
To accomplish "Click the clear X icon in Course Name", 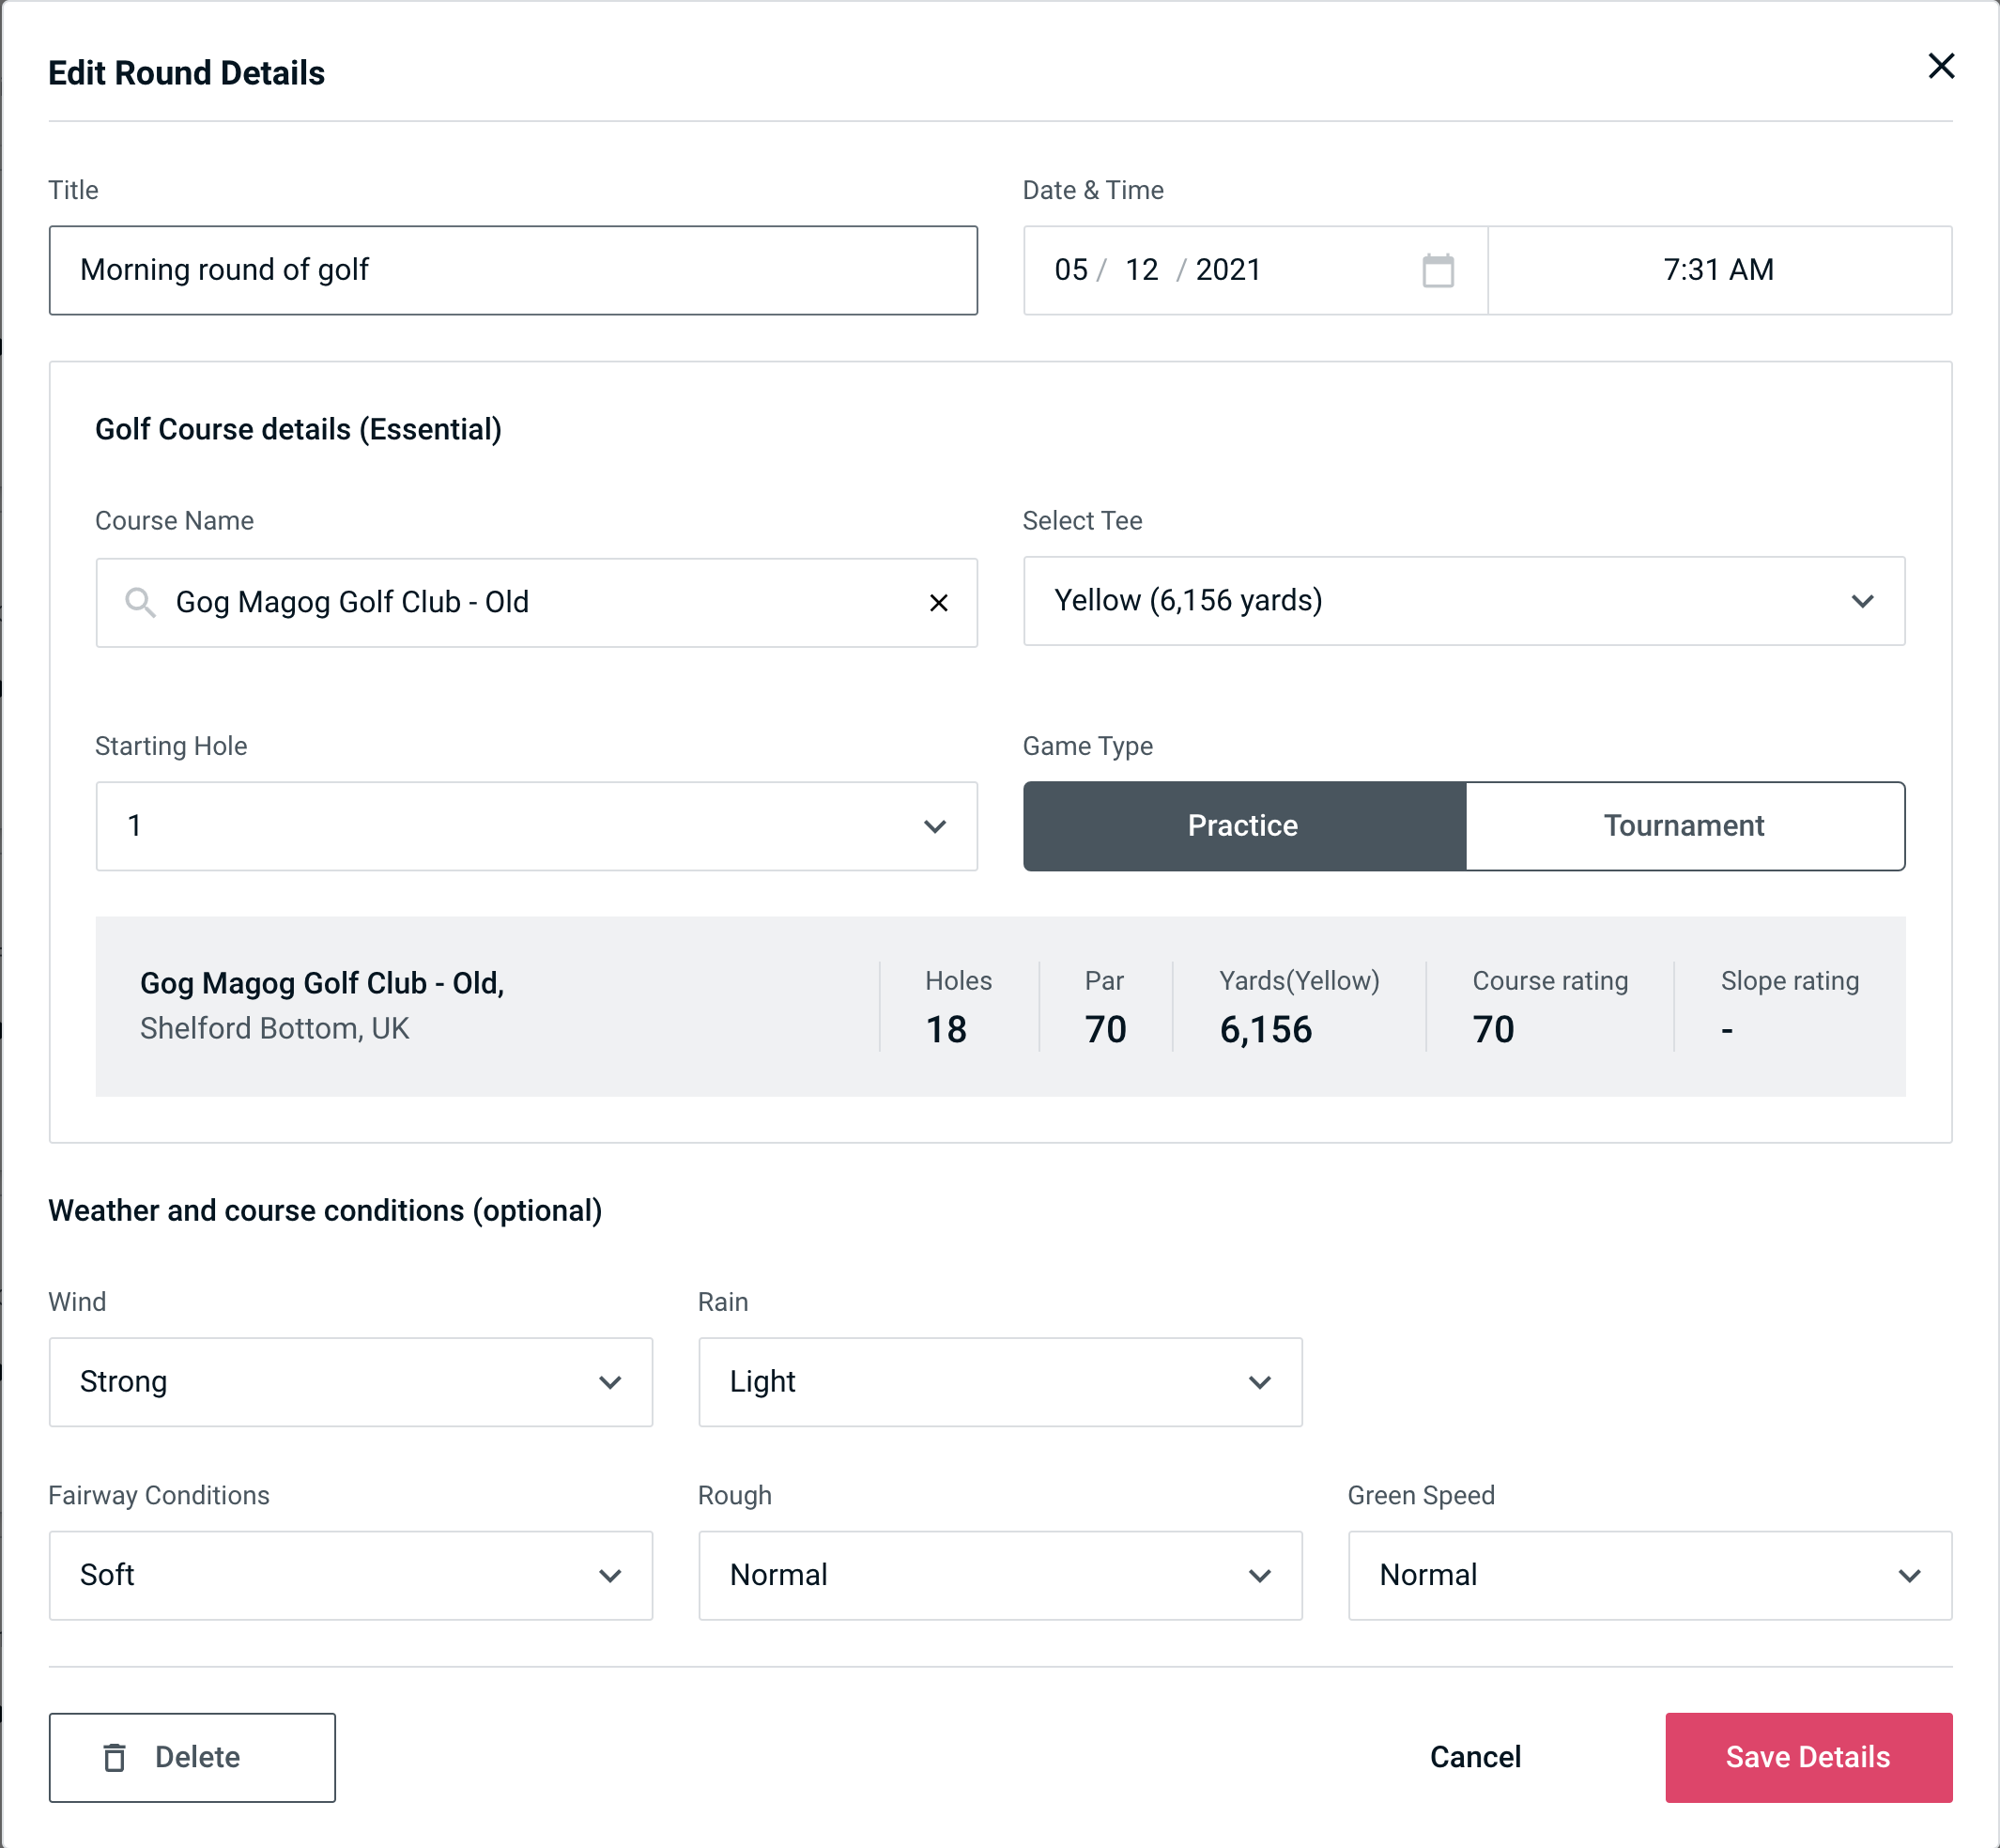I will (x=939, y=601).
